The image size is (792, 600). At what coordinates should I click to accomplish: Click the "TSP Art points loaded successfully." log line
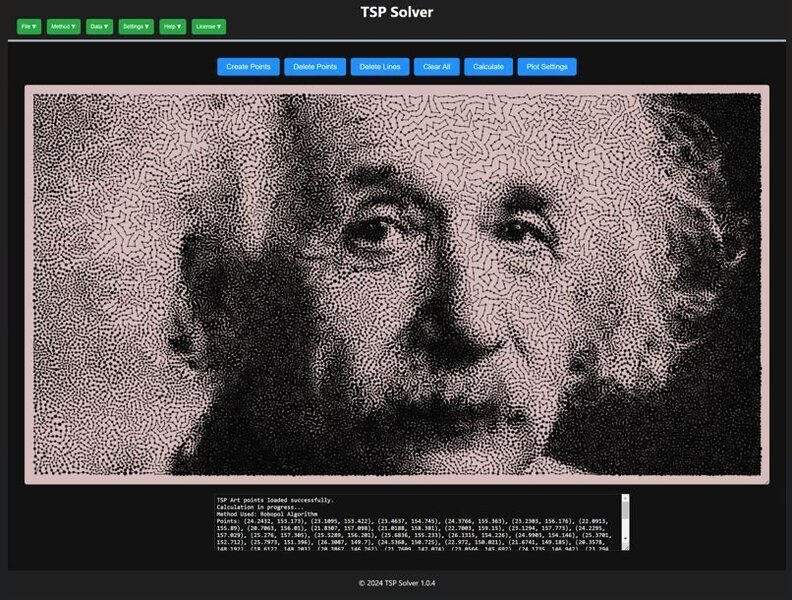pyautogui.click(x=275, y=500)
